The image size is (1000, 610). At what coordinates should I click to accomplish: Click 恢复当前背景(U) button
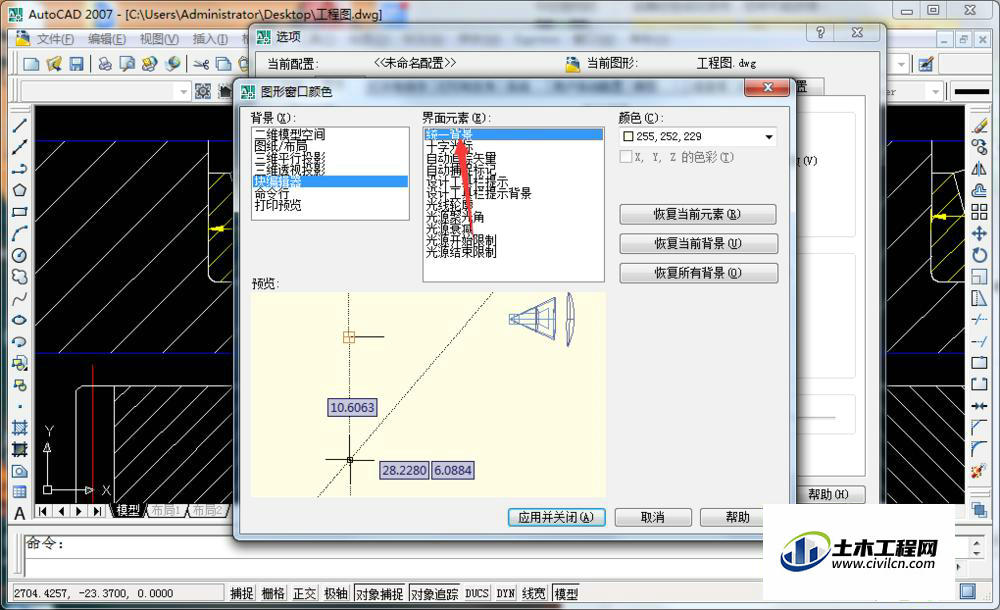(x=698, y=244)
